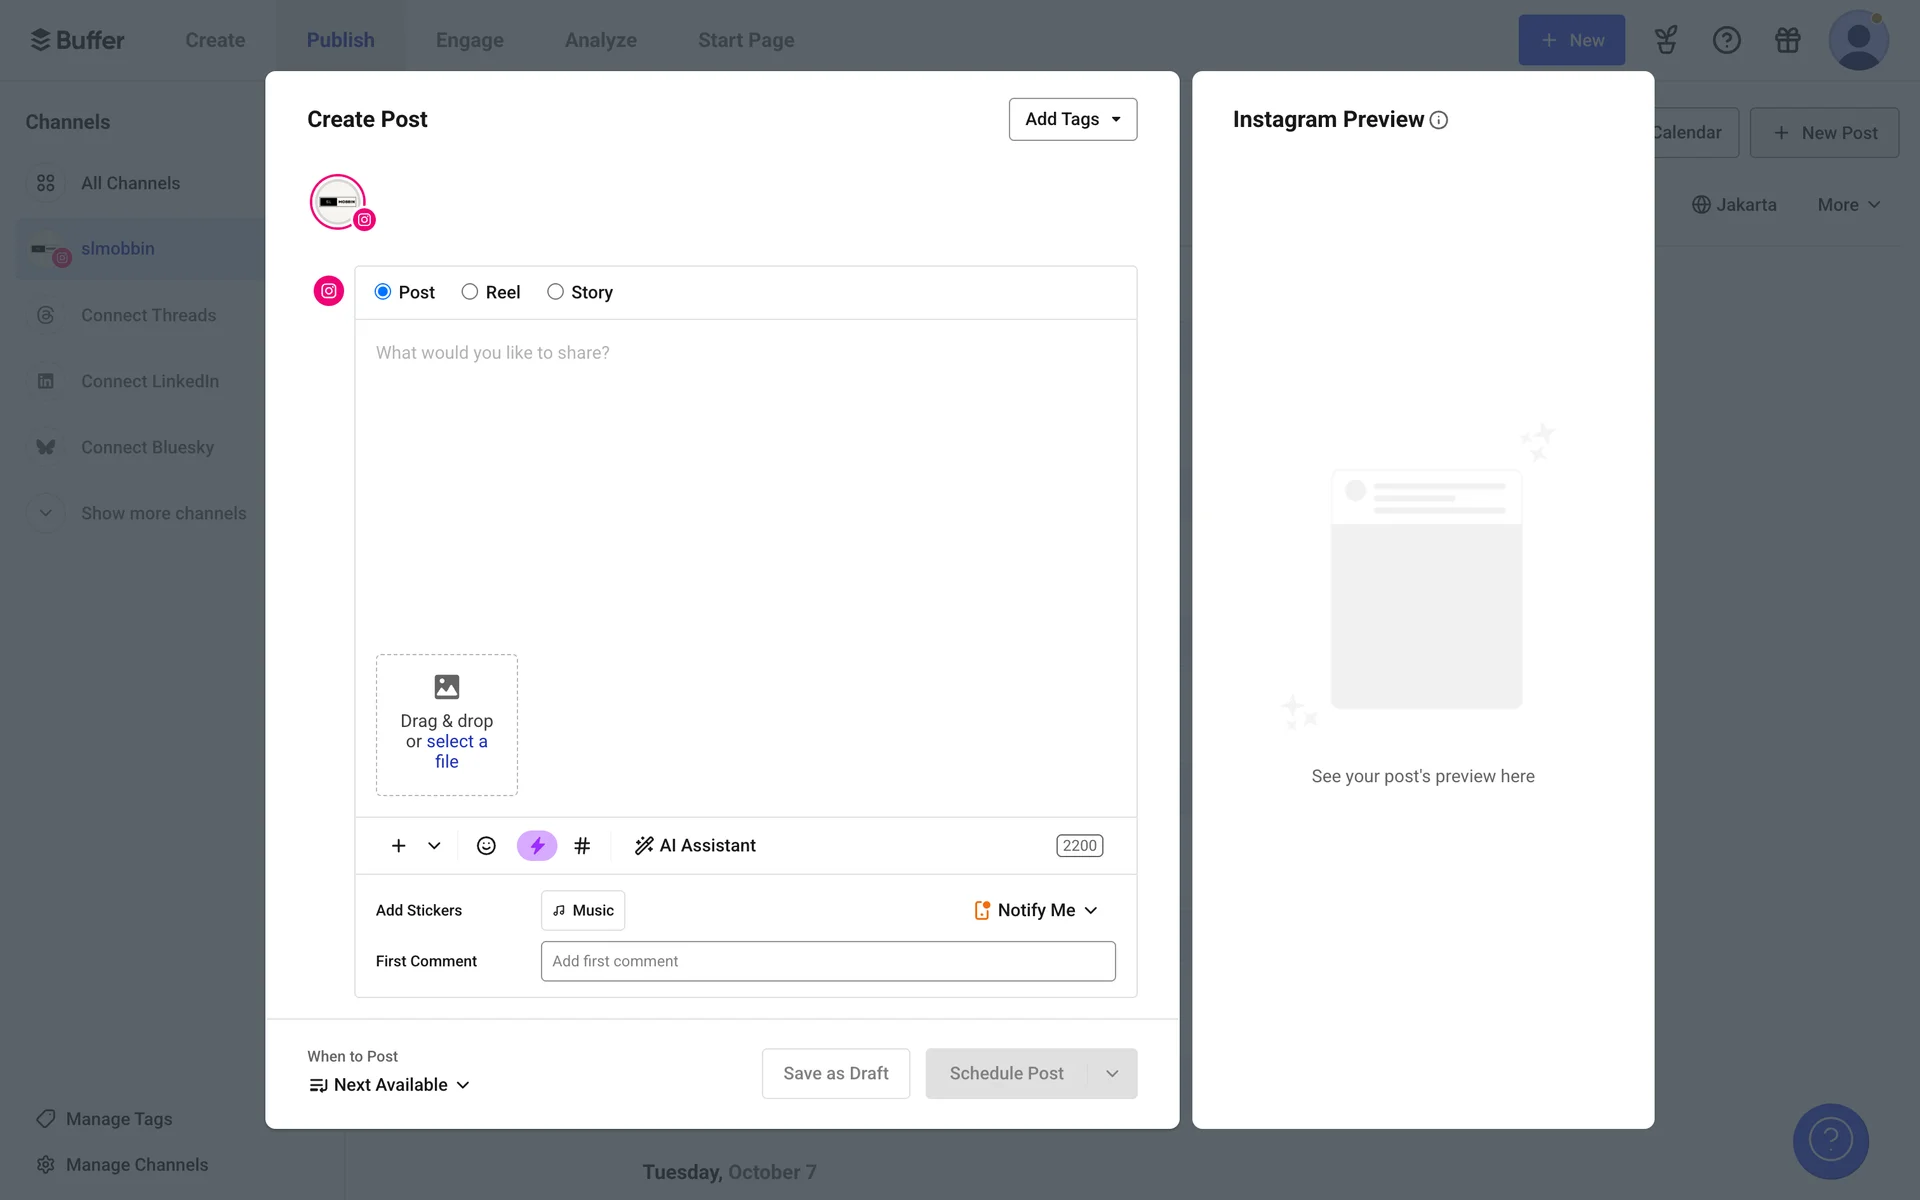This screenshot has height=1200, width=1920.
Task: Click the sprout plant icon in header
Action: [1665, 40]
